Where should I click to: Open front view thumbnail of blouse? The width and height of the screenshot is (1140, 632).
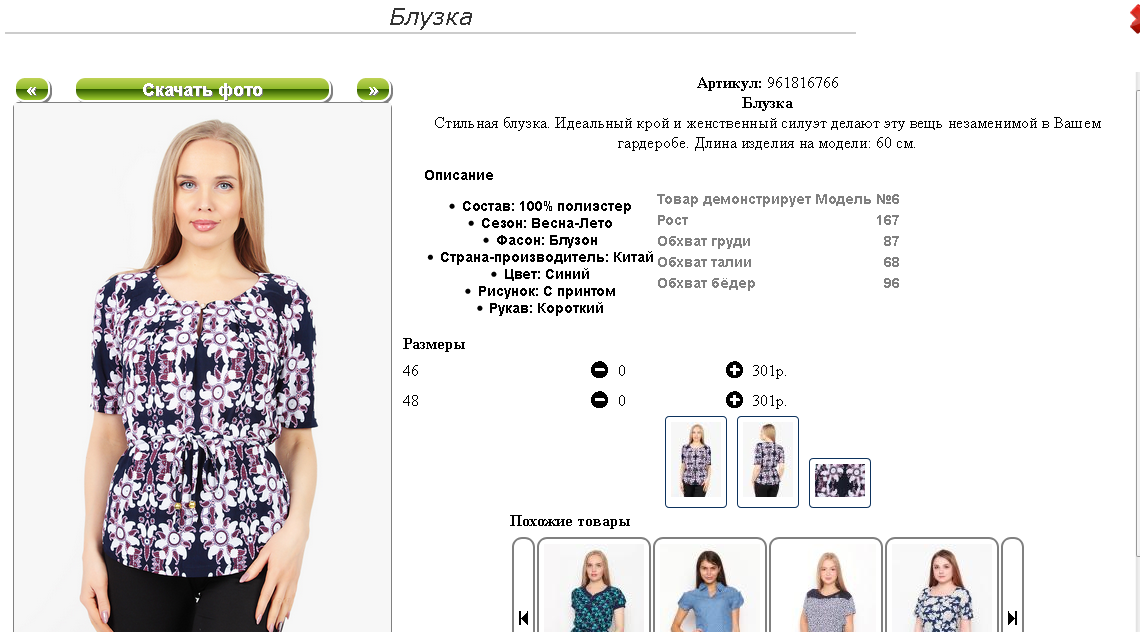[x=696, y=462]
